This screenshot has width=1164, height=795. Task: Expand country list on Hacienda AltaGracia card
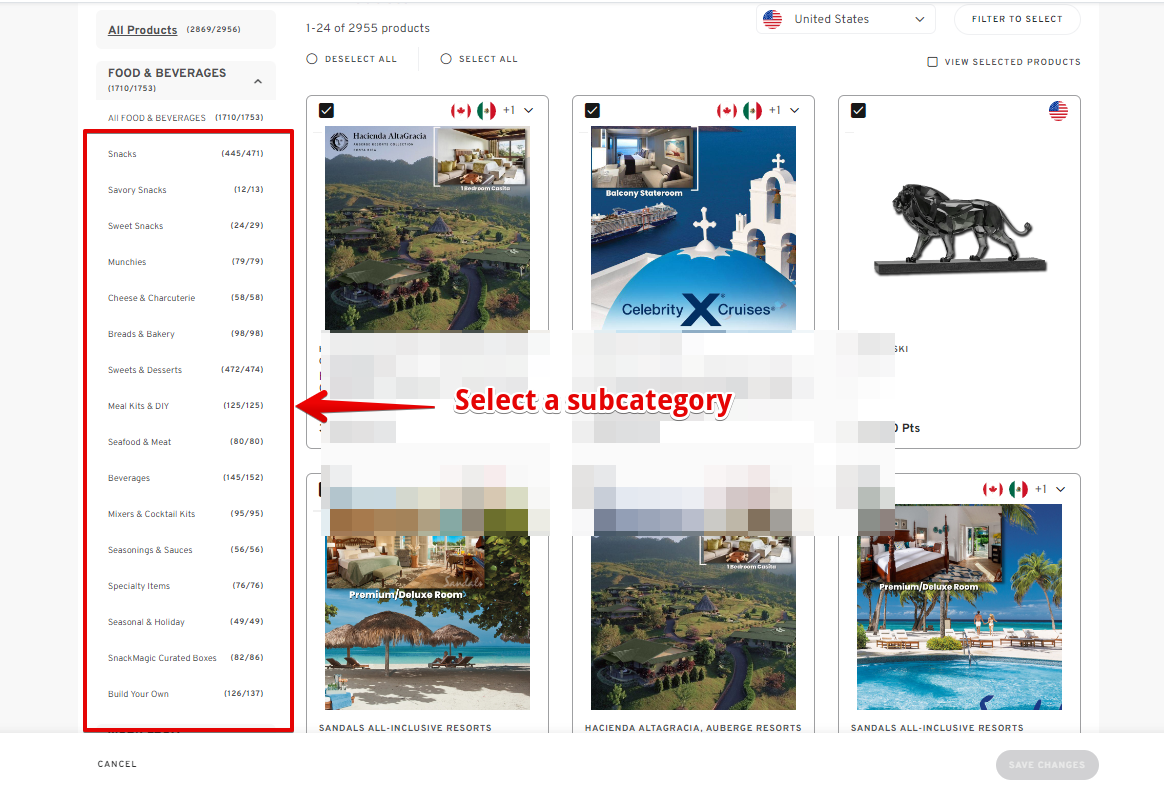pyautogui.click(x=529, y=111)
